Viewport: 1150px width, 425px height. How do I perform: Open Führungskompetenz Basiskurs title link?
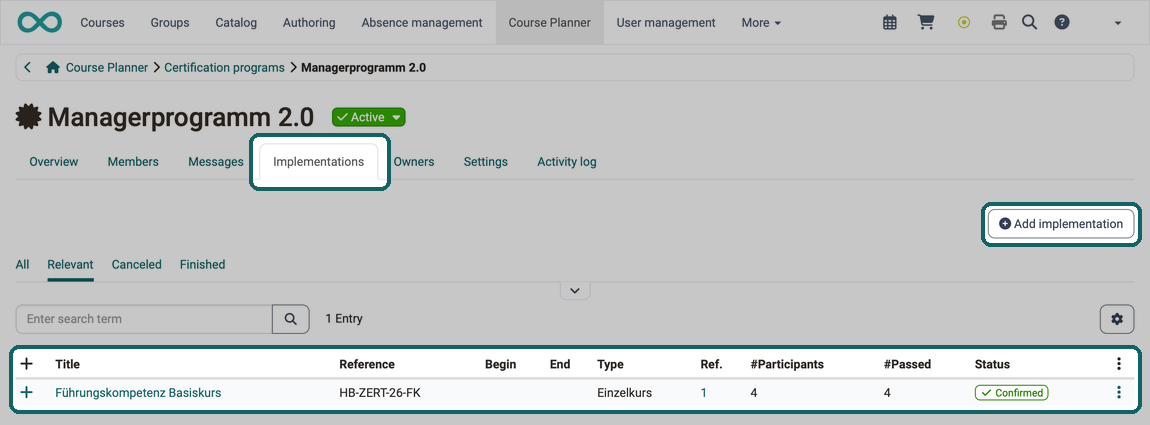pyautogui.click(x=138, y=393)
